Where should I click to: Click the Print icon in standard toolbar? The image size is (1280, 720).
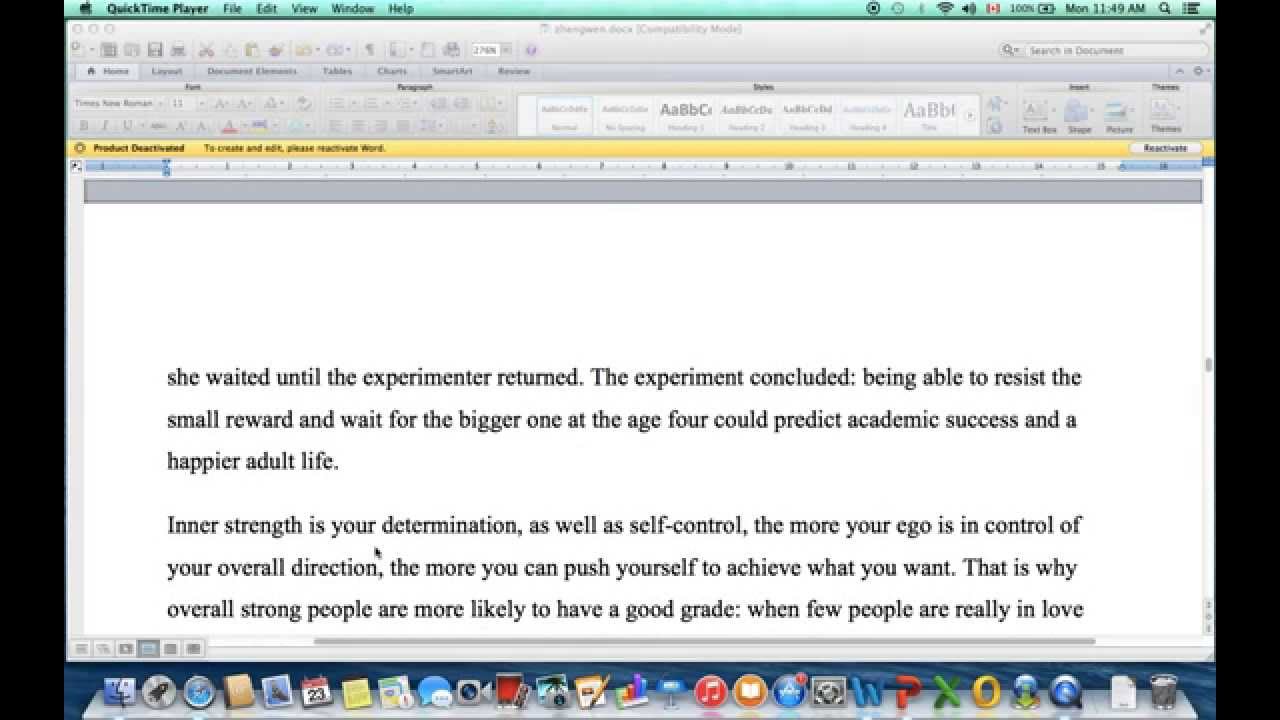coord(178,50)
